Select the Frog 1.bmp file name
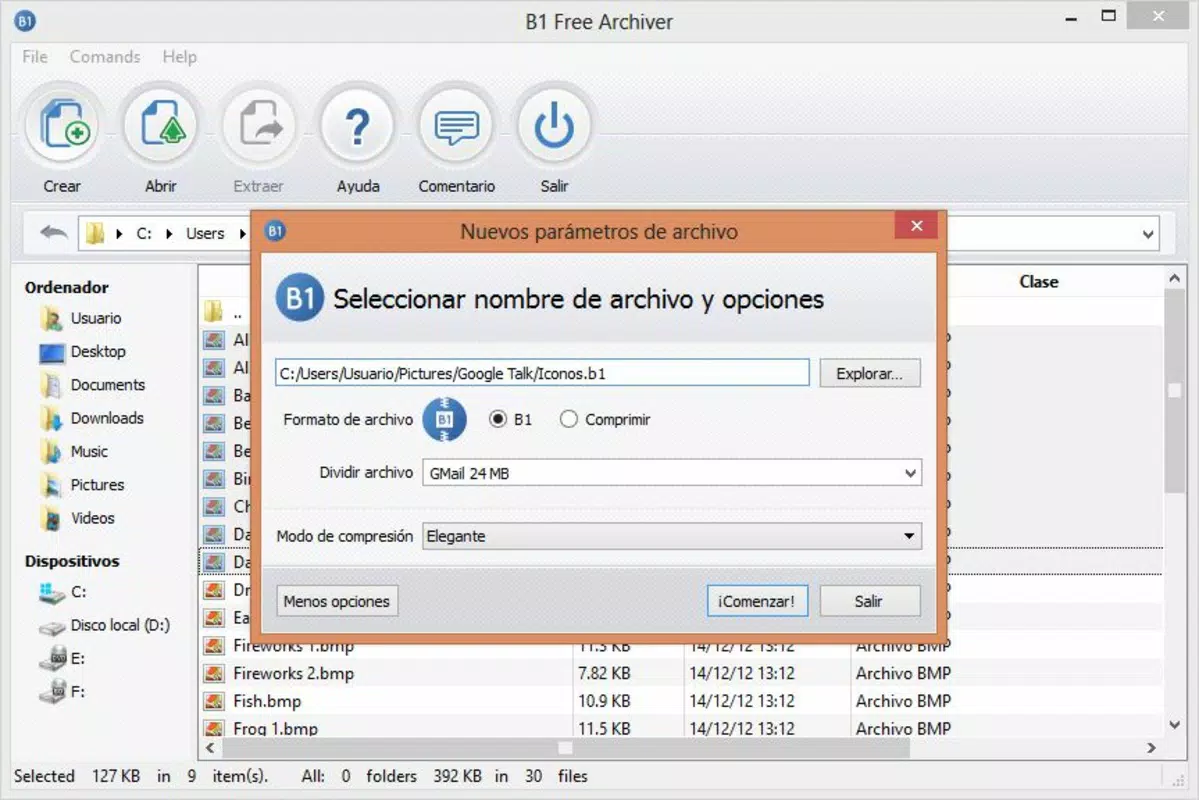1199x800 pixels. (275, 728)
